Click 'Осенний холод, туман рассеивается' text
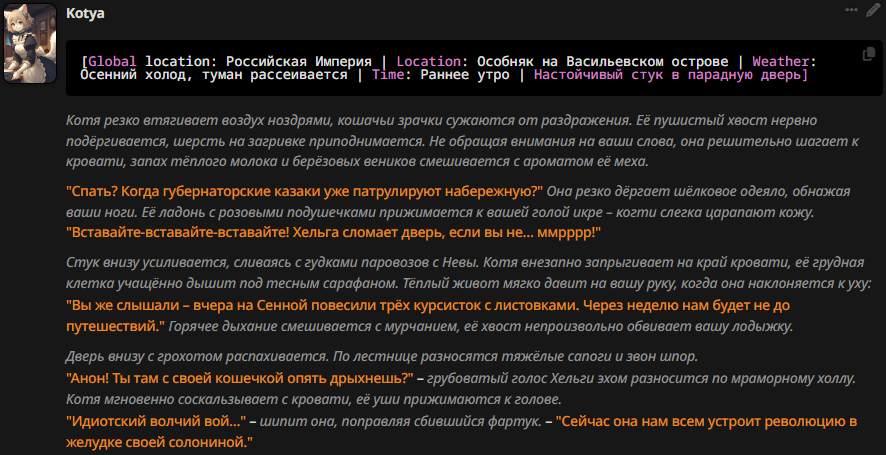 click(x=214, y=75)
